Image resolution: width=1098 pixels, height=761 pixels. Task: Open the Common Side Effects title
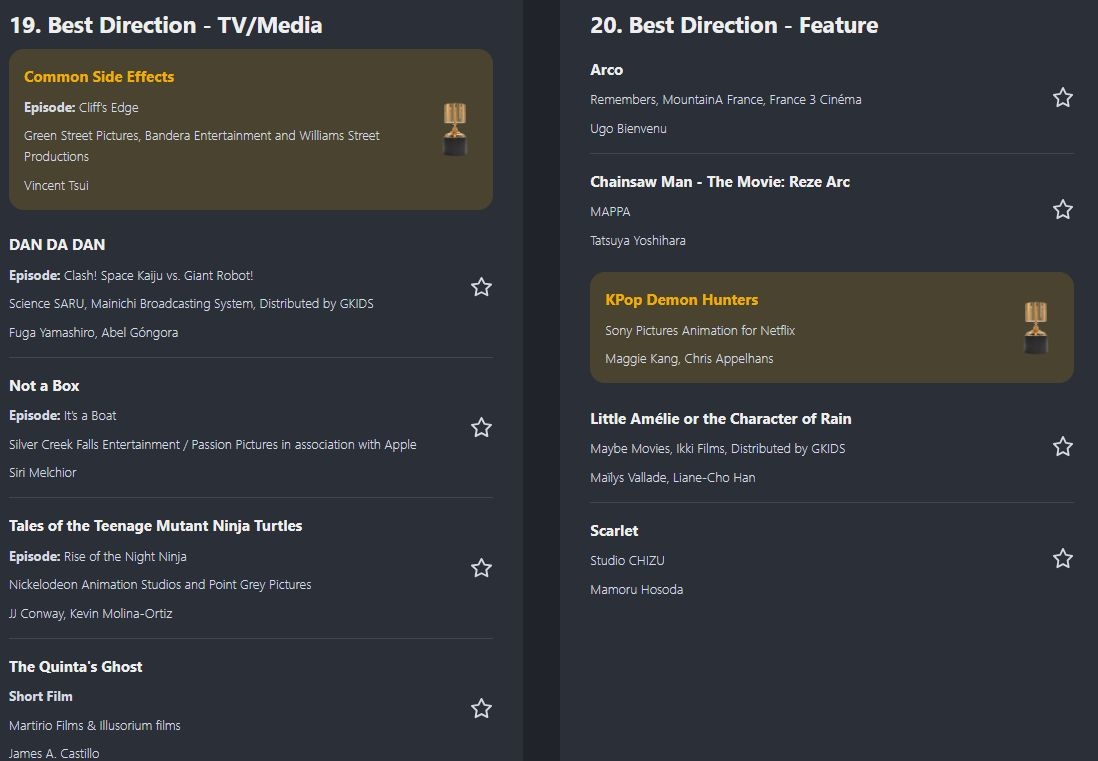(x=99, y=77)
